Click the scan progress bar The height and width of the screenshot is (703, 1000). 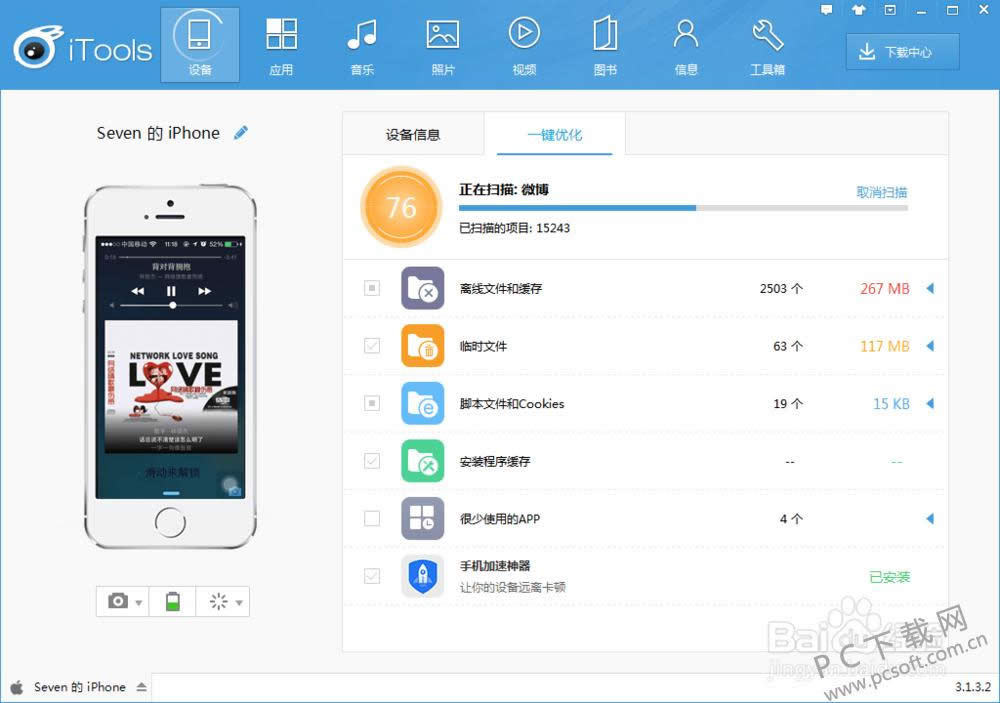click(x=682, y=208)
